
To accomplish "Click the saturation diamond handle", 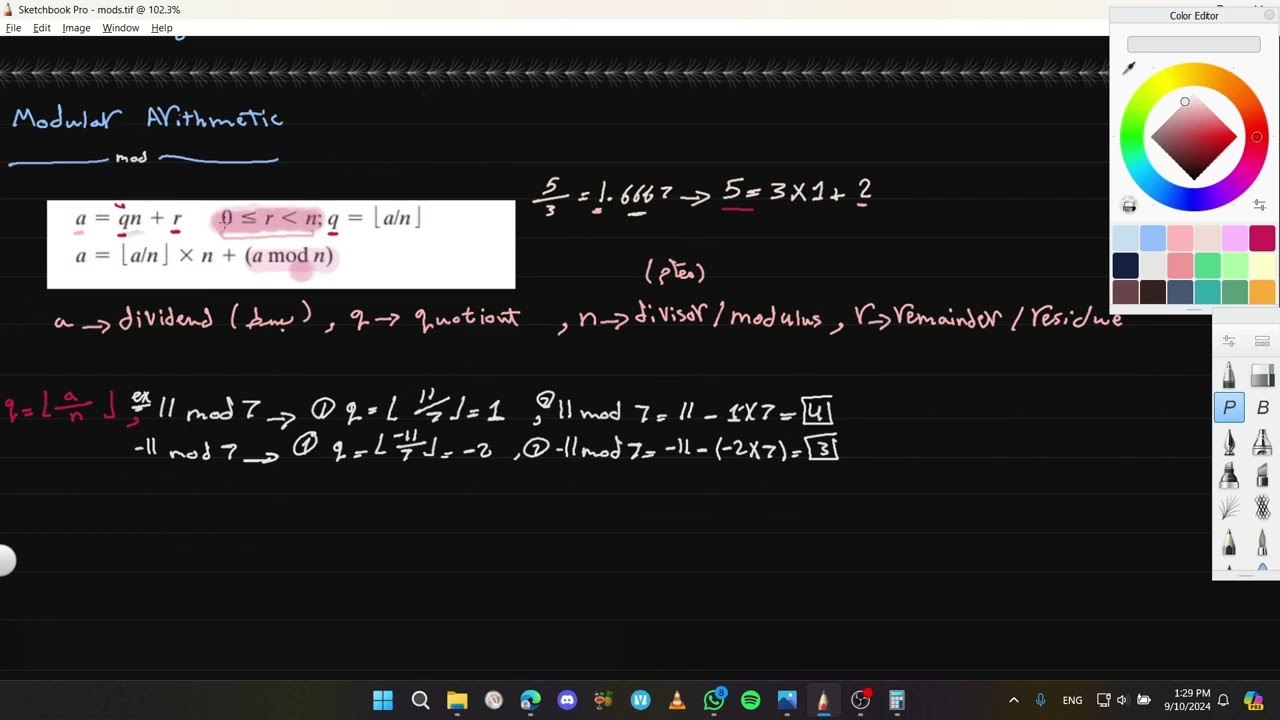I will [x=1185, y=102].
